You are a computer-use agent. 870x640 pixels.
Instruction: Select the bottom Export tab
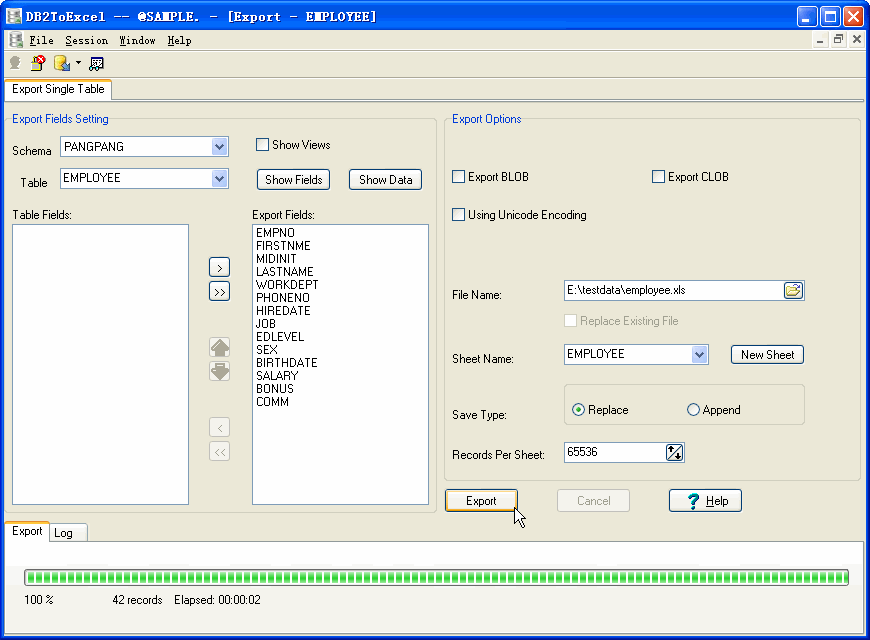pyautogui.click(x=27, y=531)
